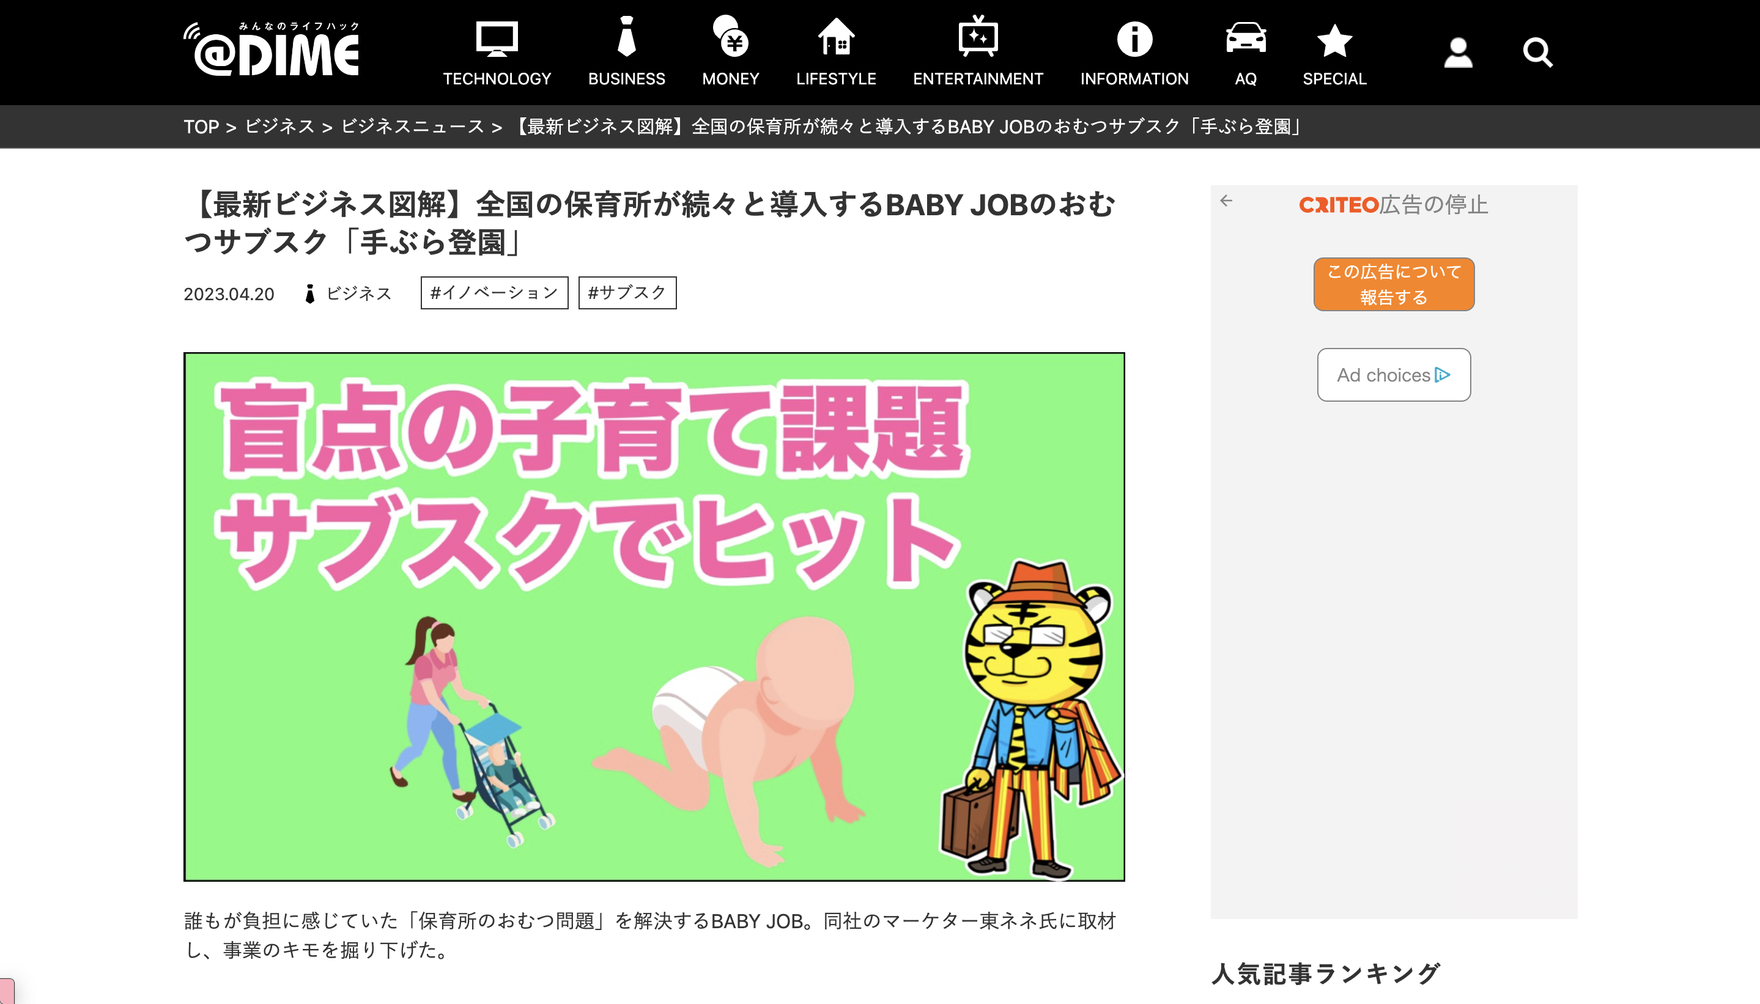Open the TECHNOLOGY monitor icon
Viewport: 1760px width, 1004px height.
(497, 38)
